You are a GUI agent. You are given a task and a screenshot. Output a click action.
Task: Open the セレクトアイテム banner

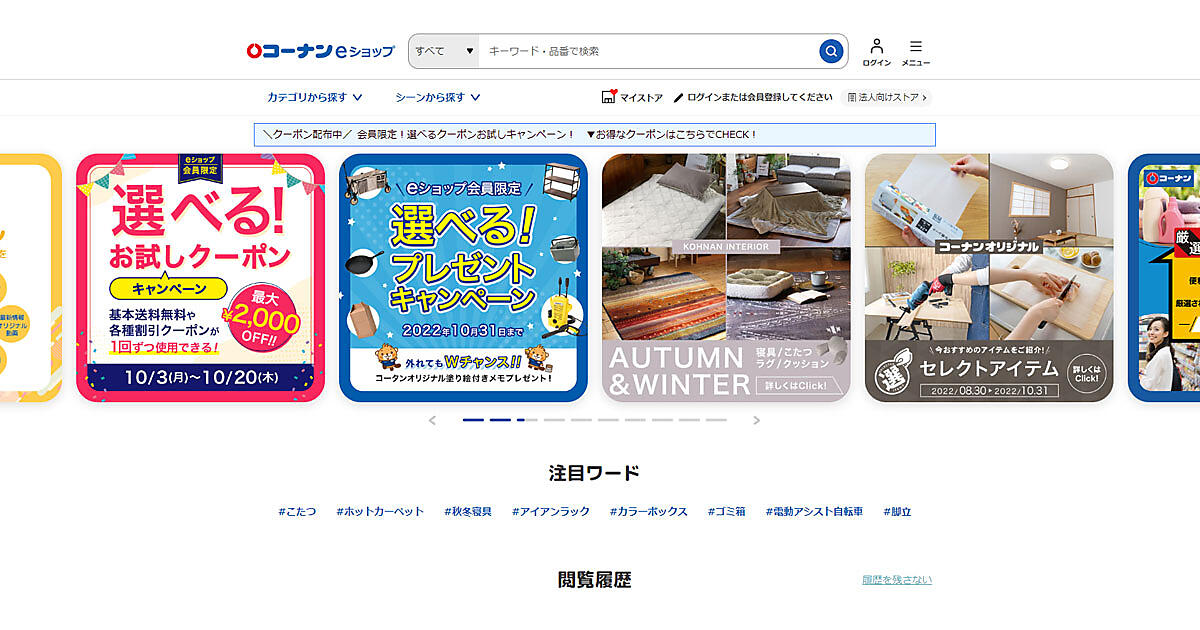click(989, 278)
